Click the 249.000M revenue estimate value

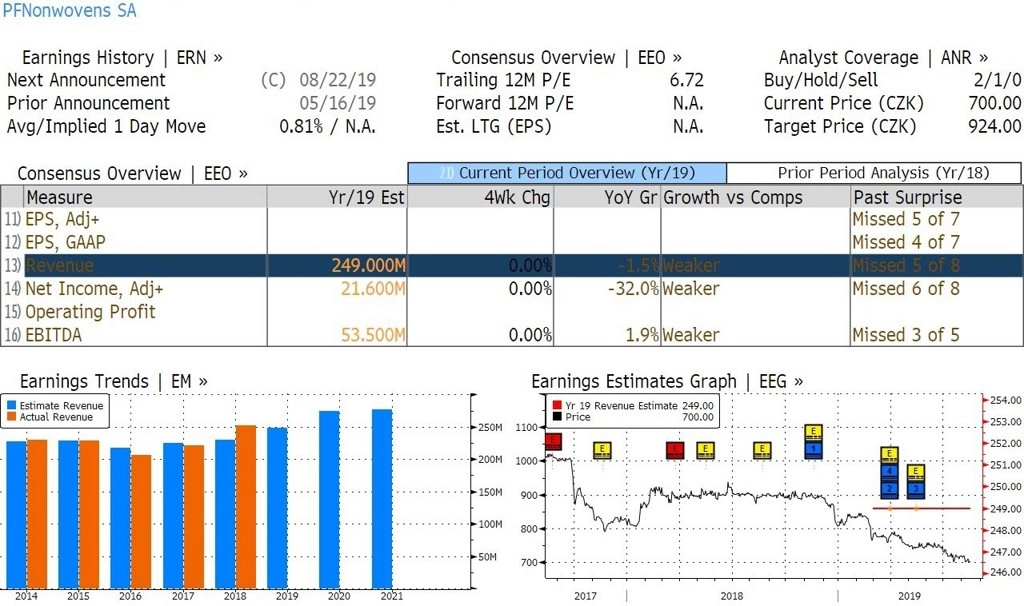(368, 266)
